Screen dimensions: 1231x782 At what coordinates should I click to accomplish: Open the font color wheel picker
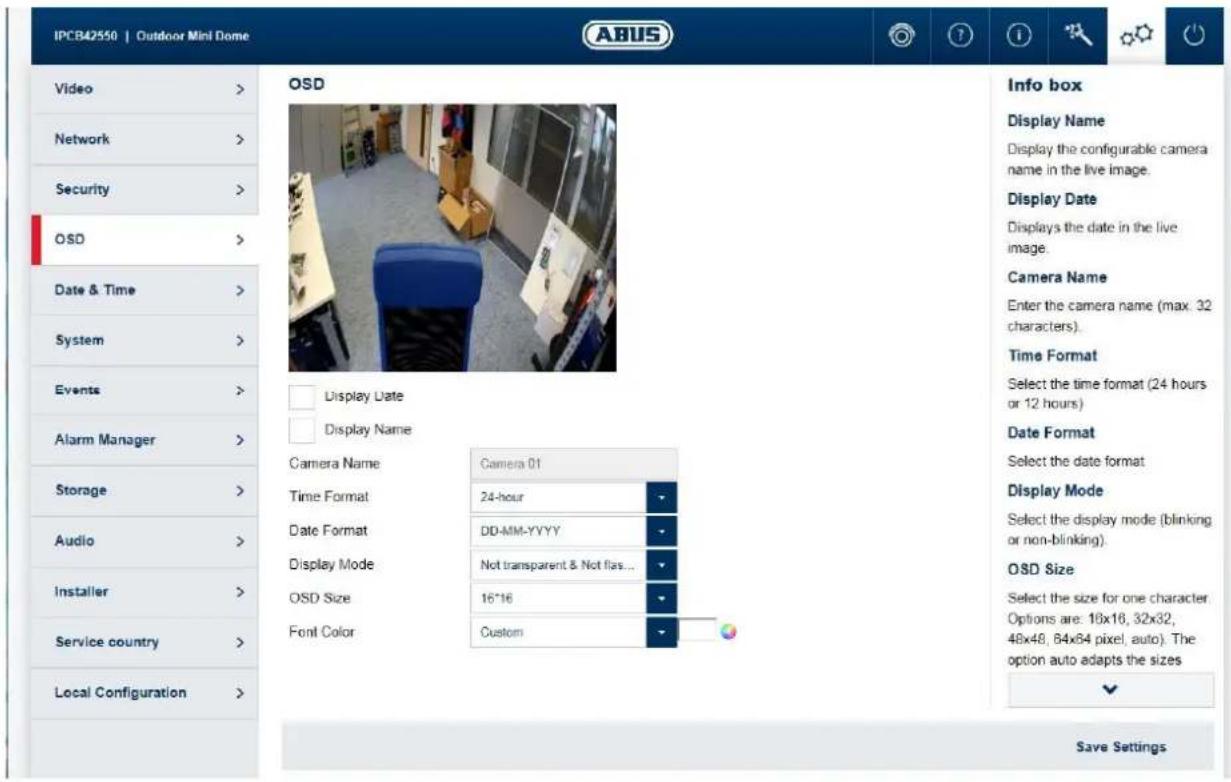coord(729,632)
